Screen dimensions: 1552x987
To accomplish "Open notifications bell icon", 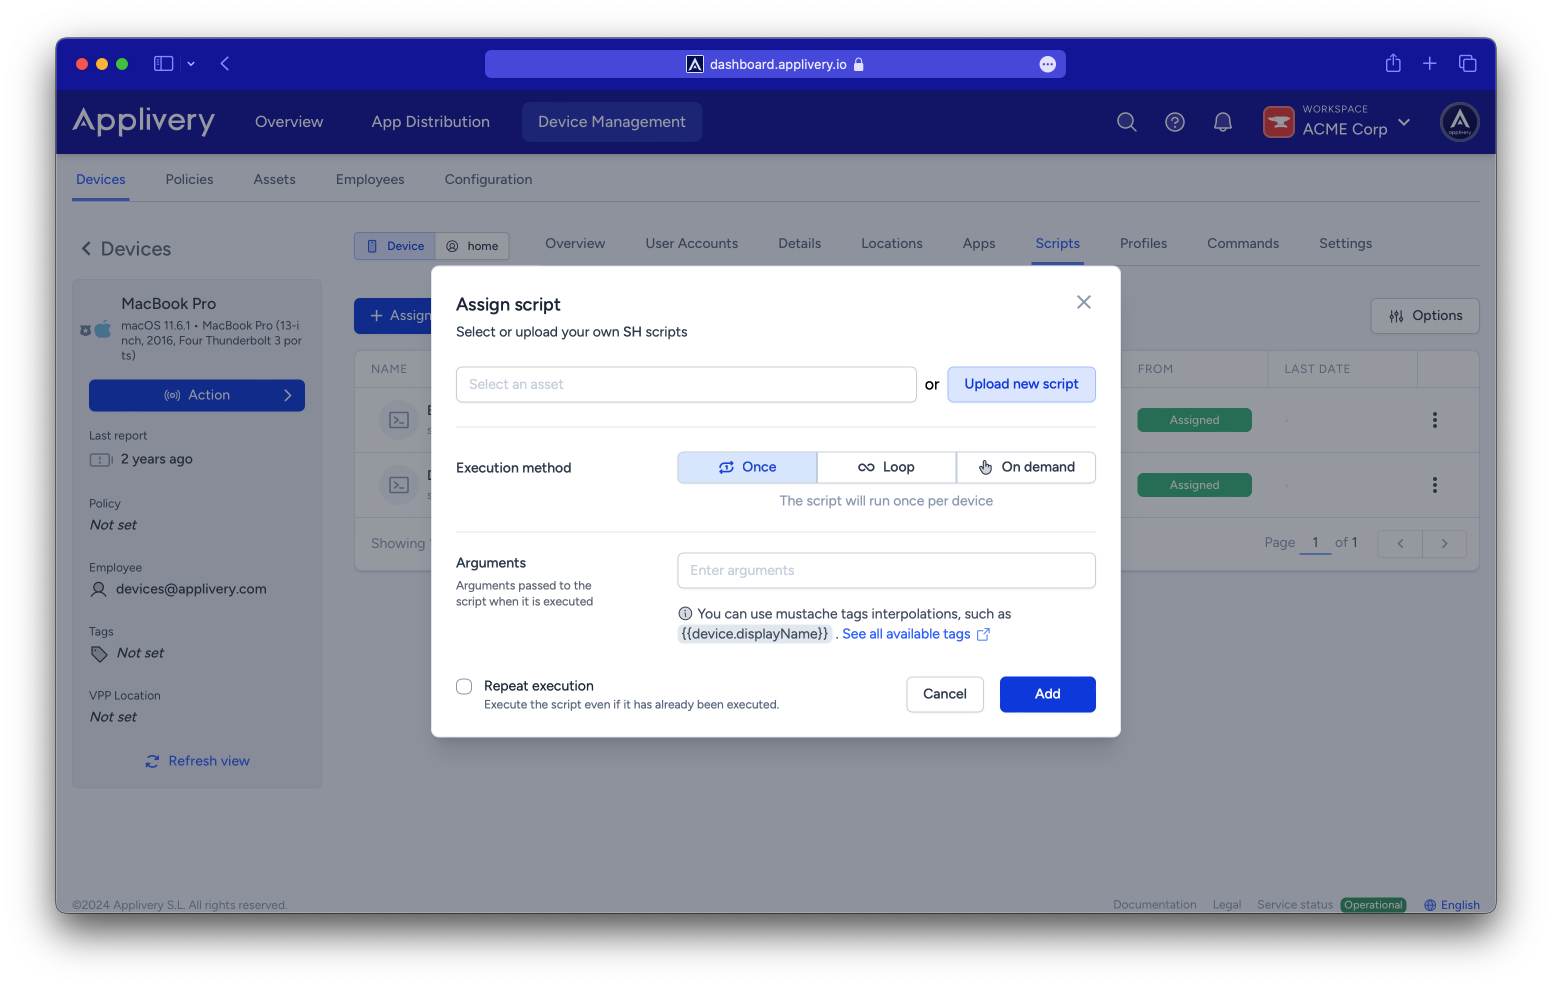I will click(1223, 122).
